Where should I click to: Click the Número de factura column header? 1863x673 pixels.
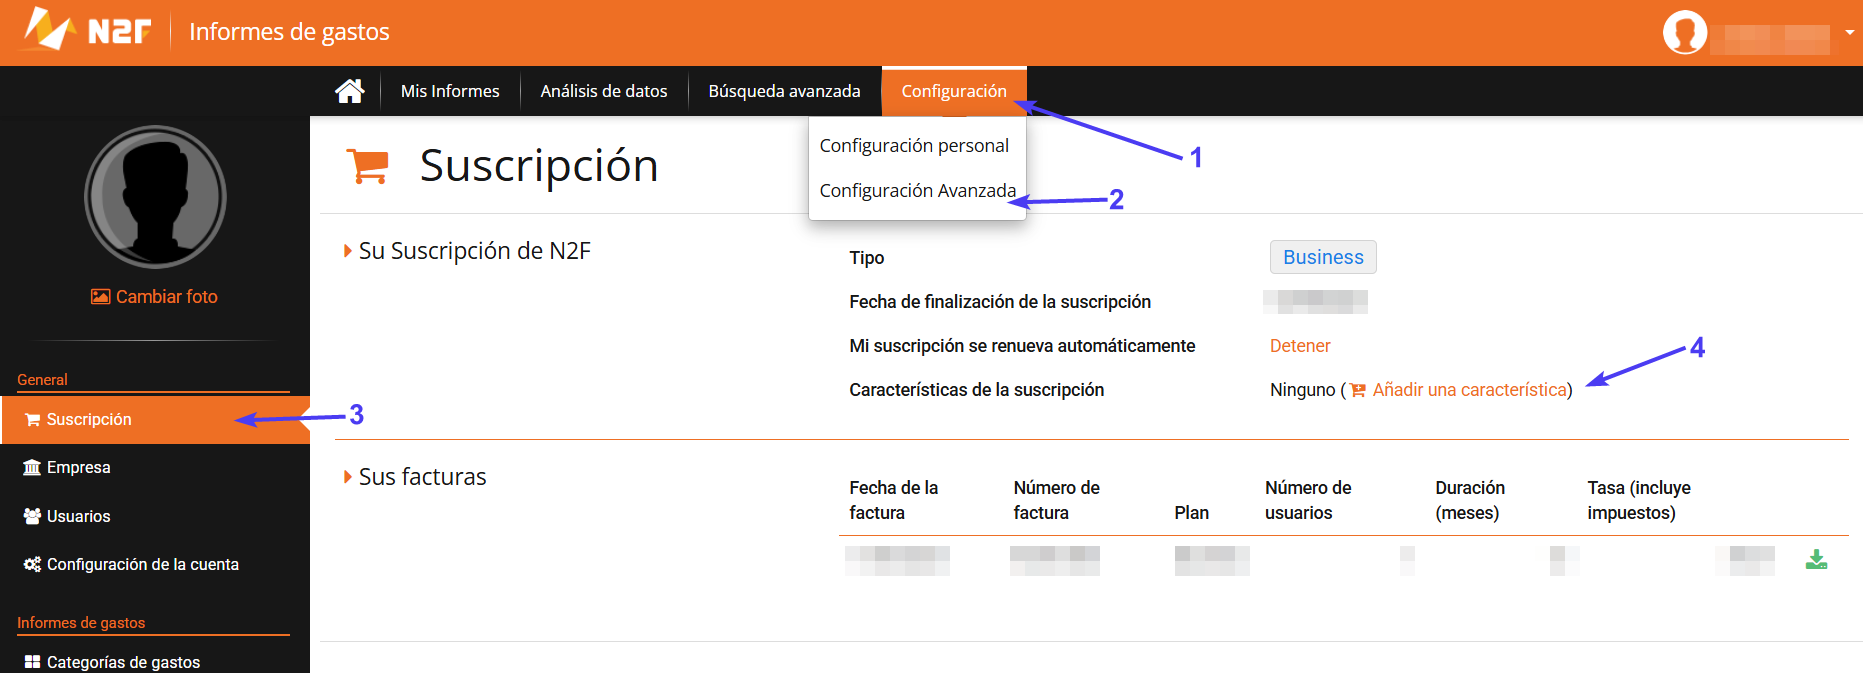1056,500
